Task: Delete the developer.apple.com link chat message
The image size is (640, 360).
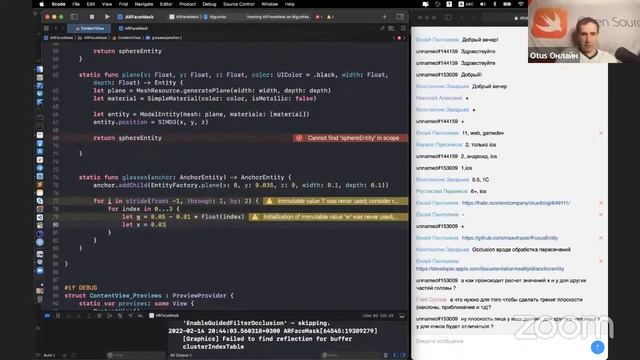Action: [x=600, y=261]
